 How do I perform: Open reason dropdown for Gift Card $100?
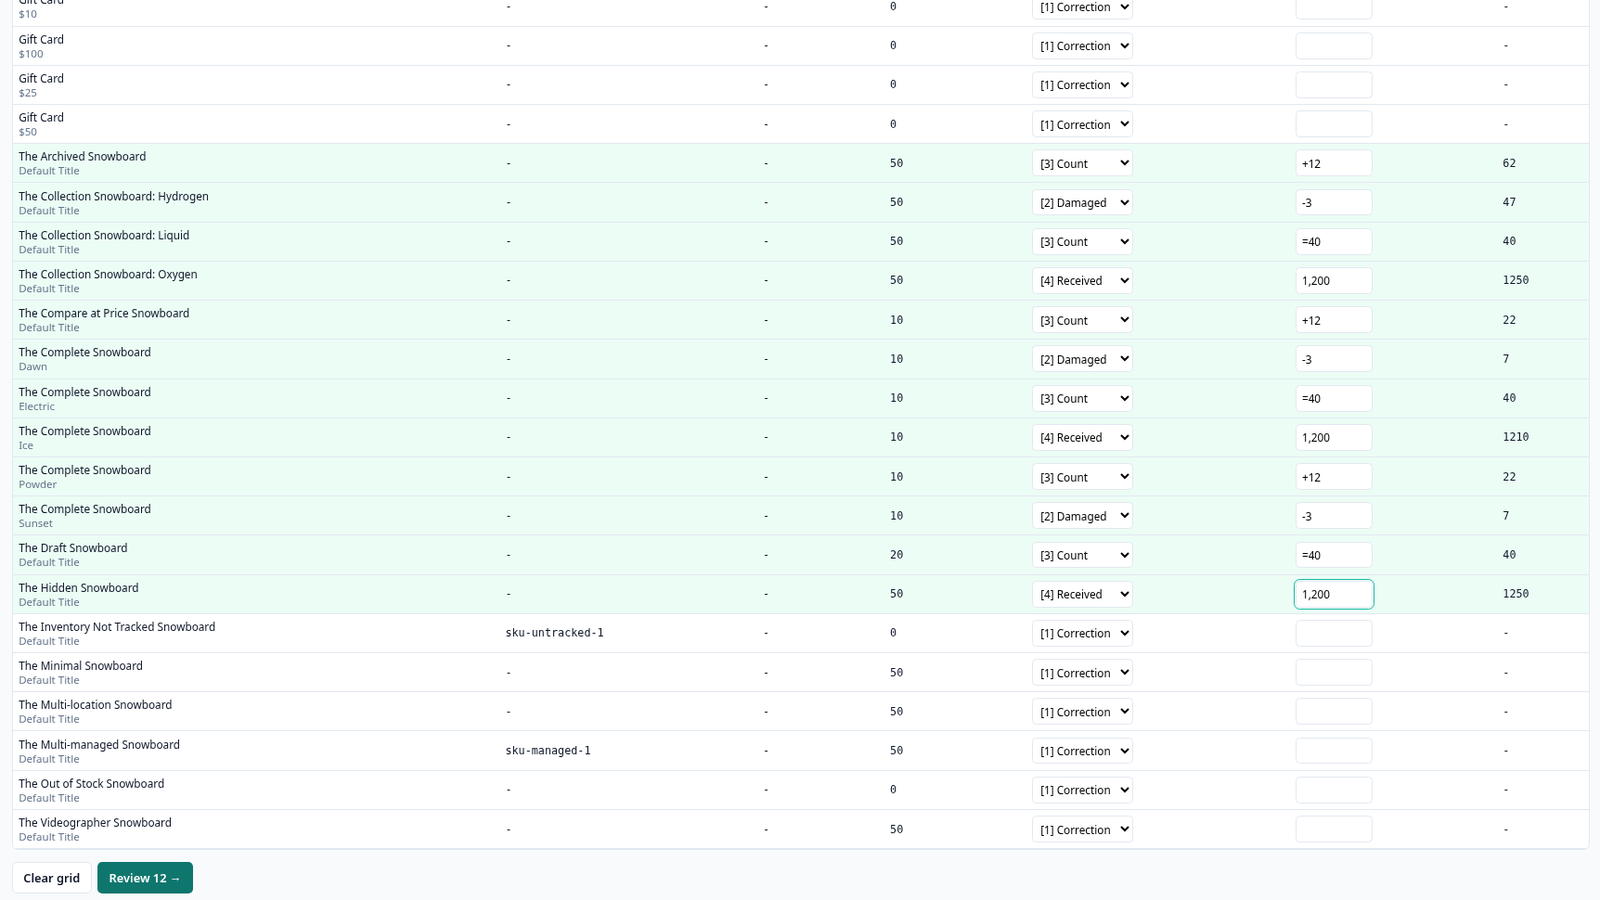(x=1082, y=46)
